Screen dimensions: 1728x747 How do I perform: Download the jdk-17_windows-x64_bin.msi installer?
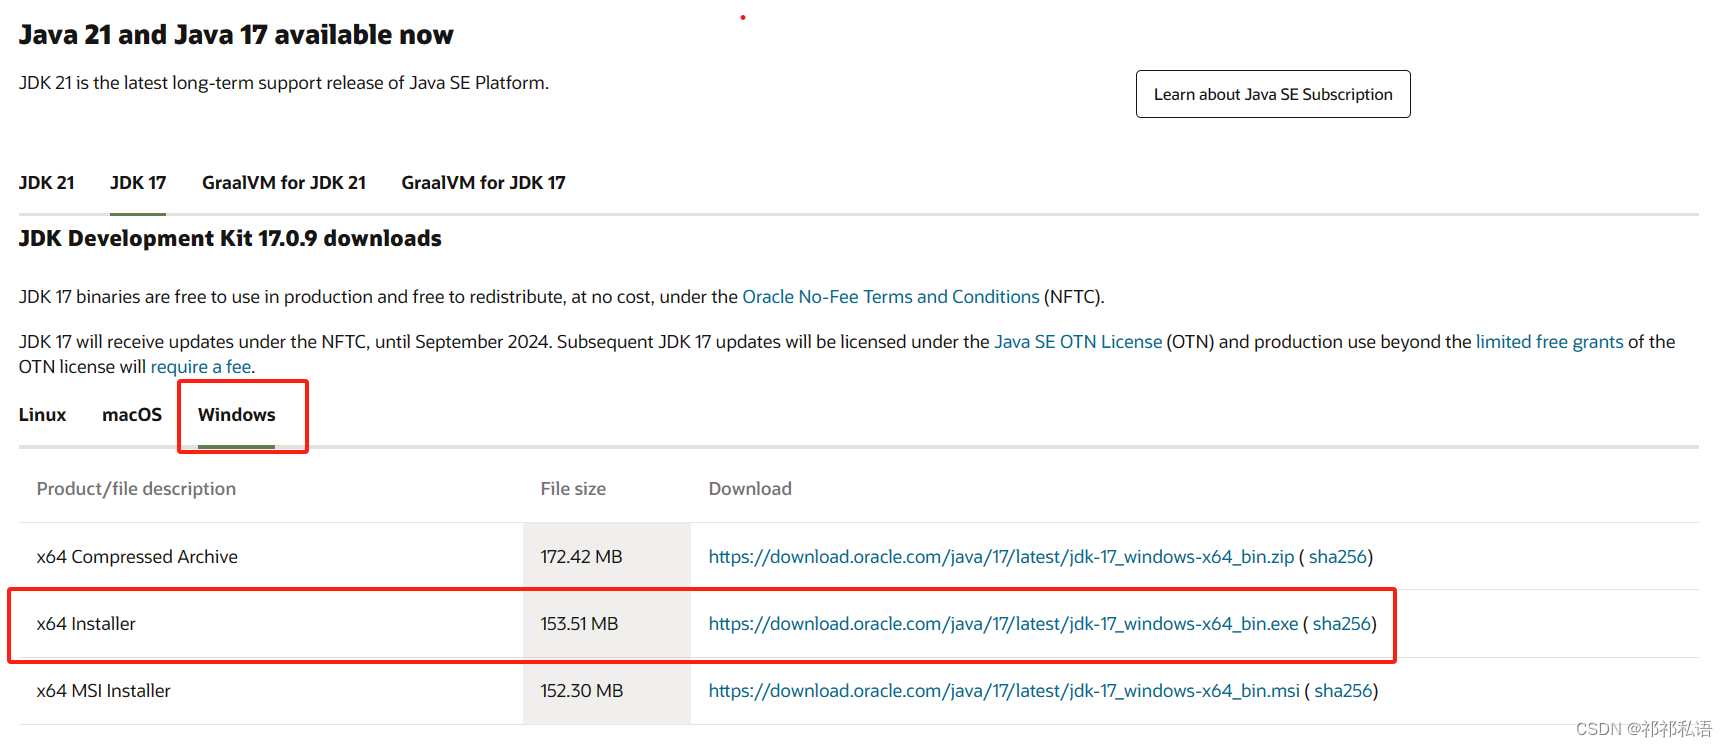click(1005, 691)
